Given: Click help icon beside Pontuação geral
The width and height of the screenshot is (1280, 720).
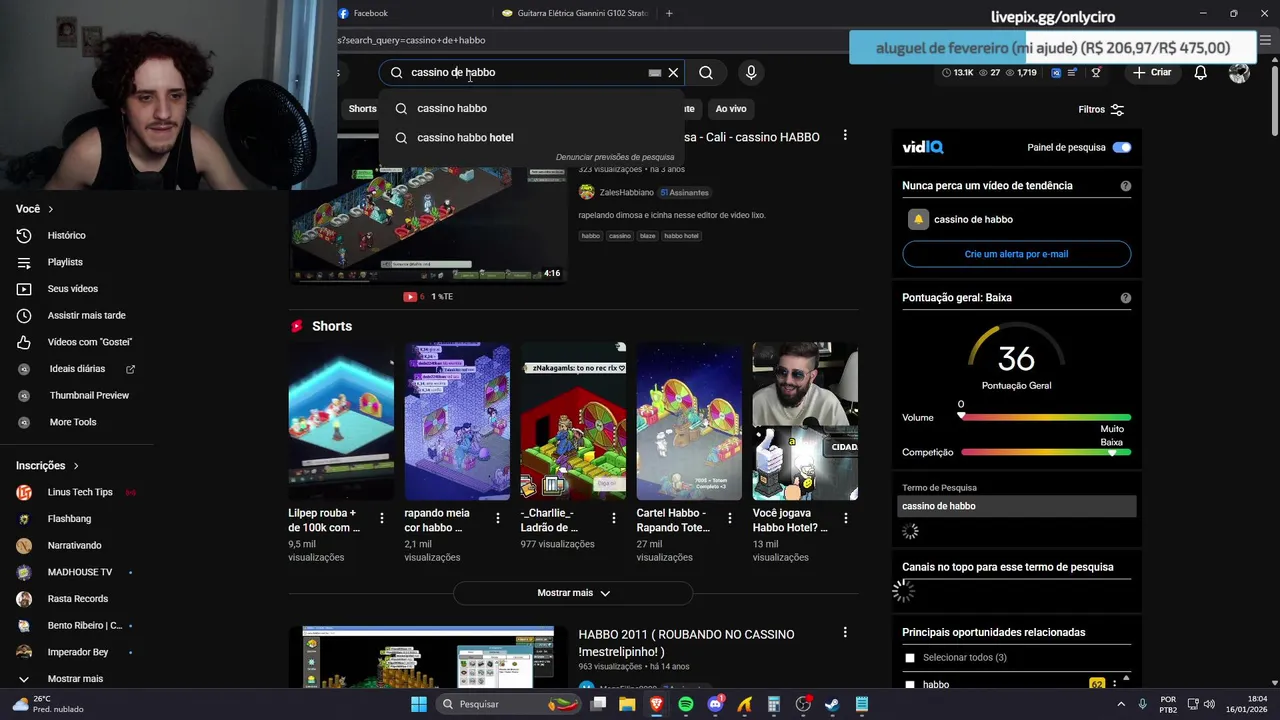Looking at the screenshot, I should pos(1126,298).
